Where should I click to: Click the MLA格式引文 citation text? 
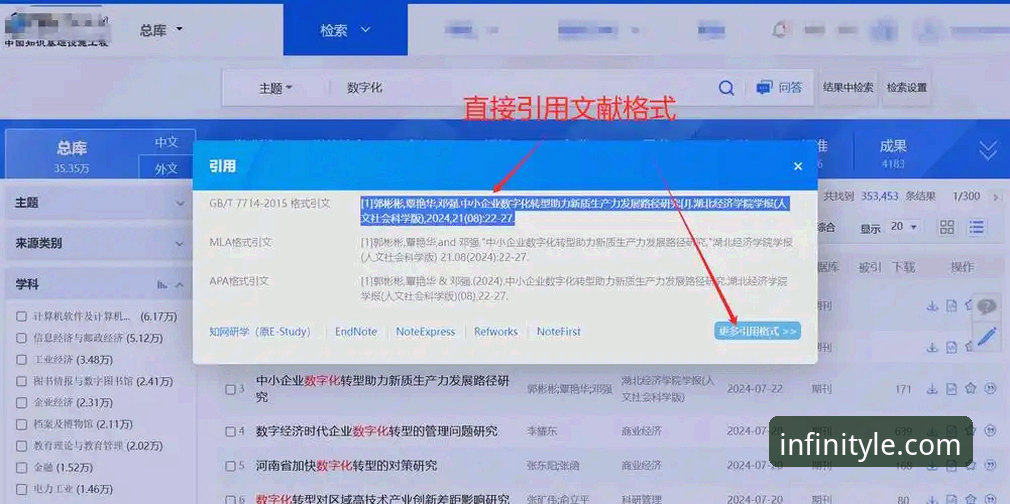(x=576, y=249)
